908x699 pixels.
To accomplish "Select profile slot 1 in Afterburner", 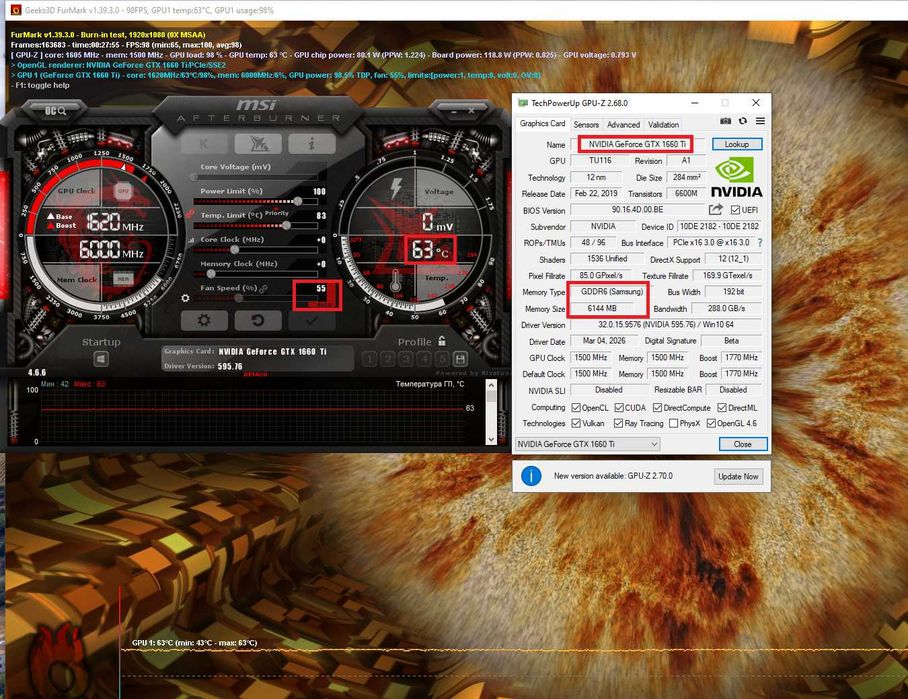I will point(370,359).
